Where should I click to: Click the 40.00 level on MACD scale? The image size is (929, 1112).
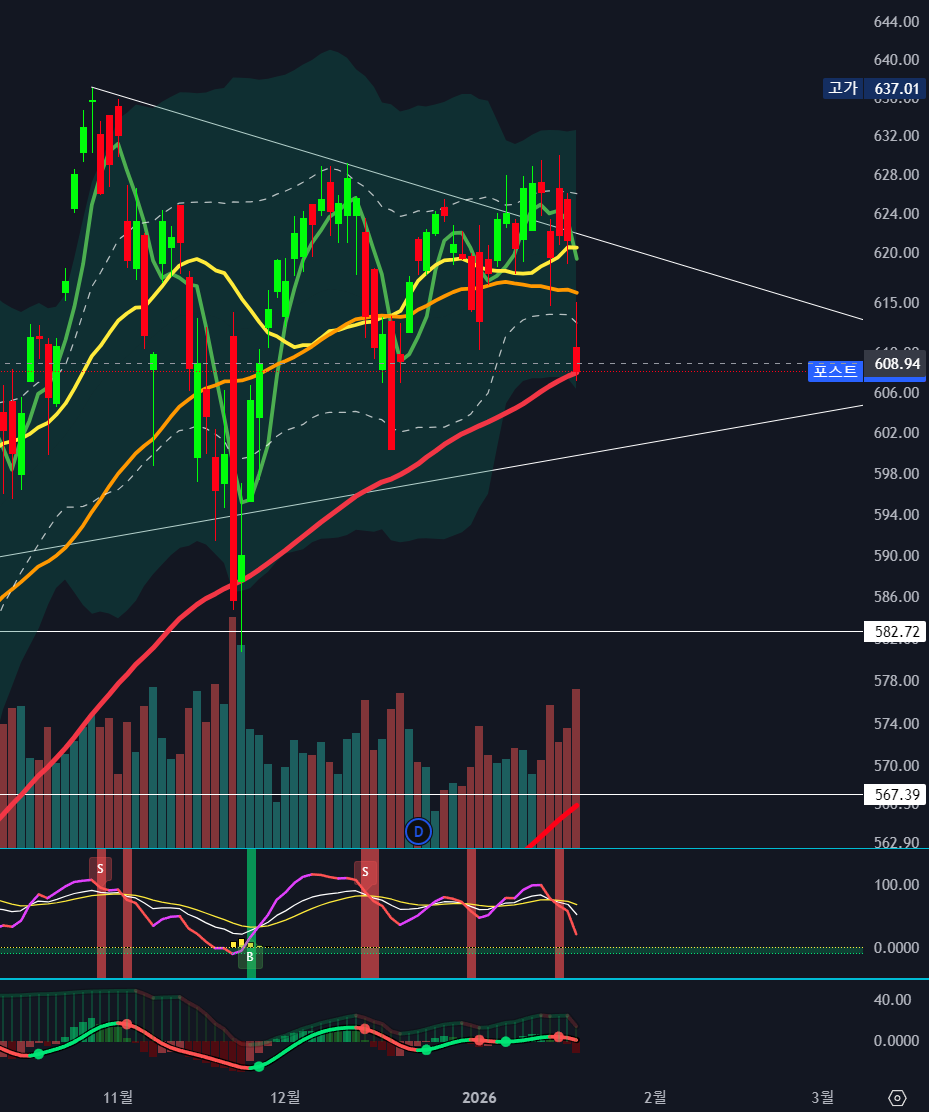[895, 999]
